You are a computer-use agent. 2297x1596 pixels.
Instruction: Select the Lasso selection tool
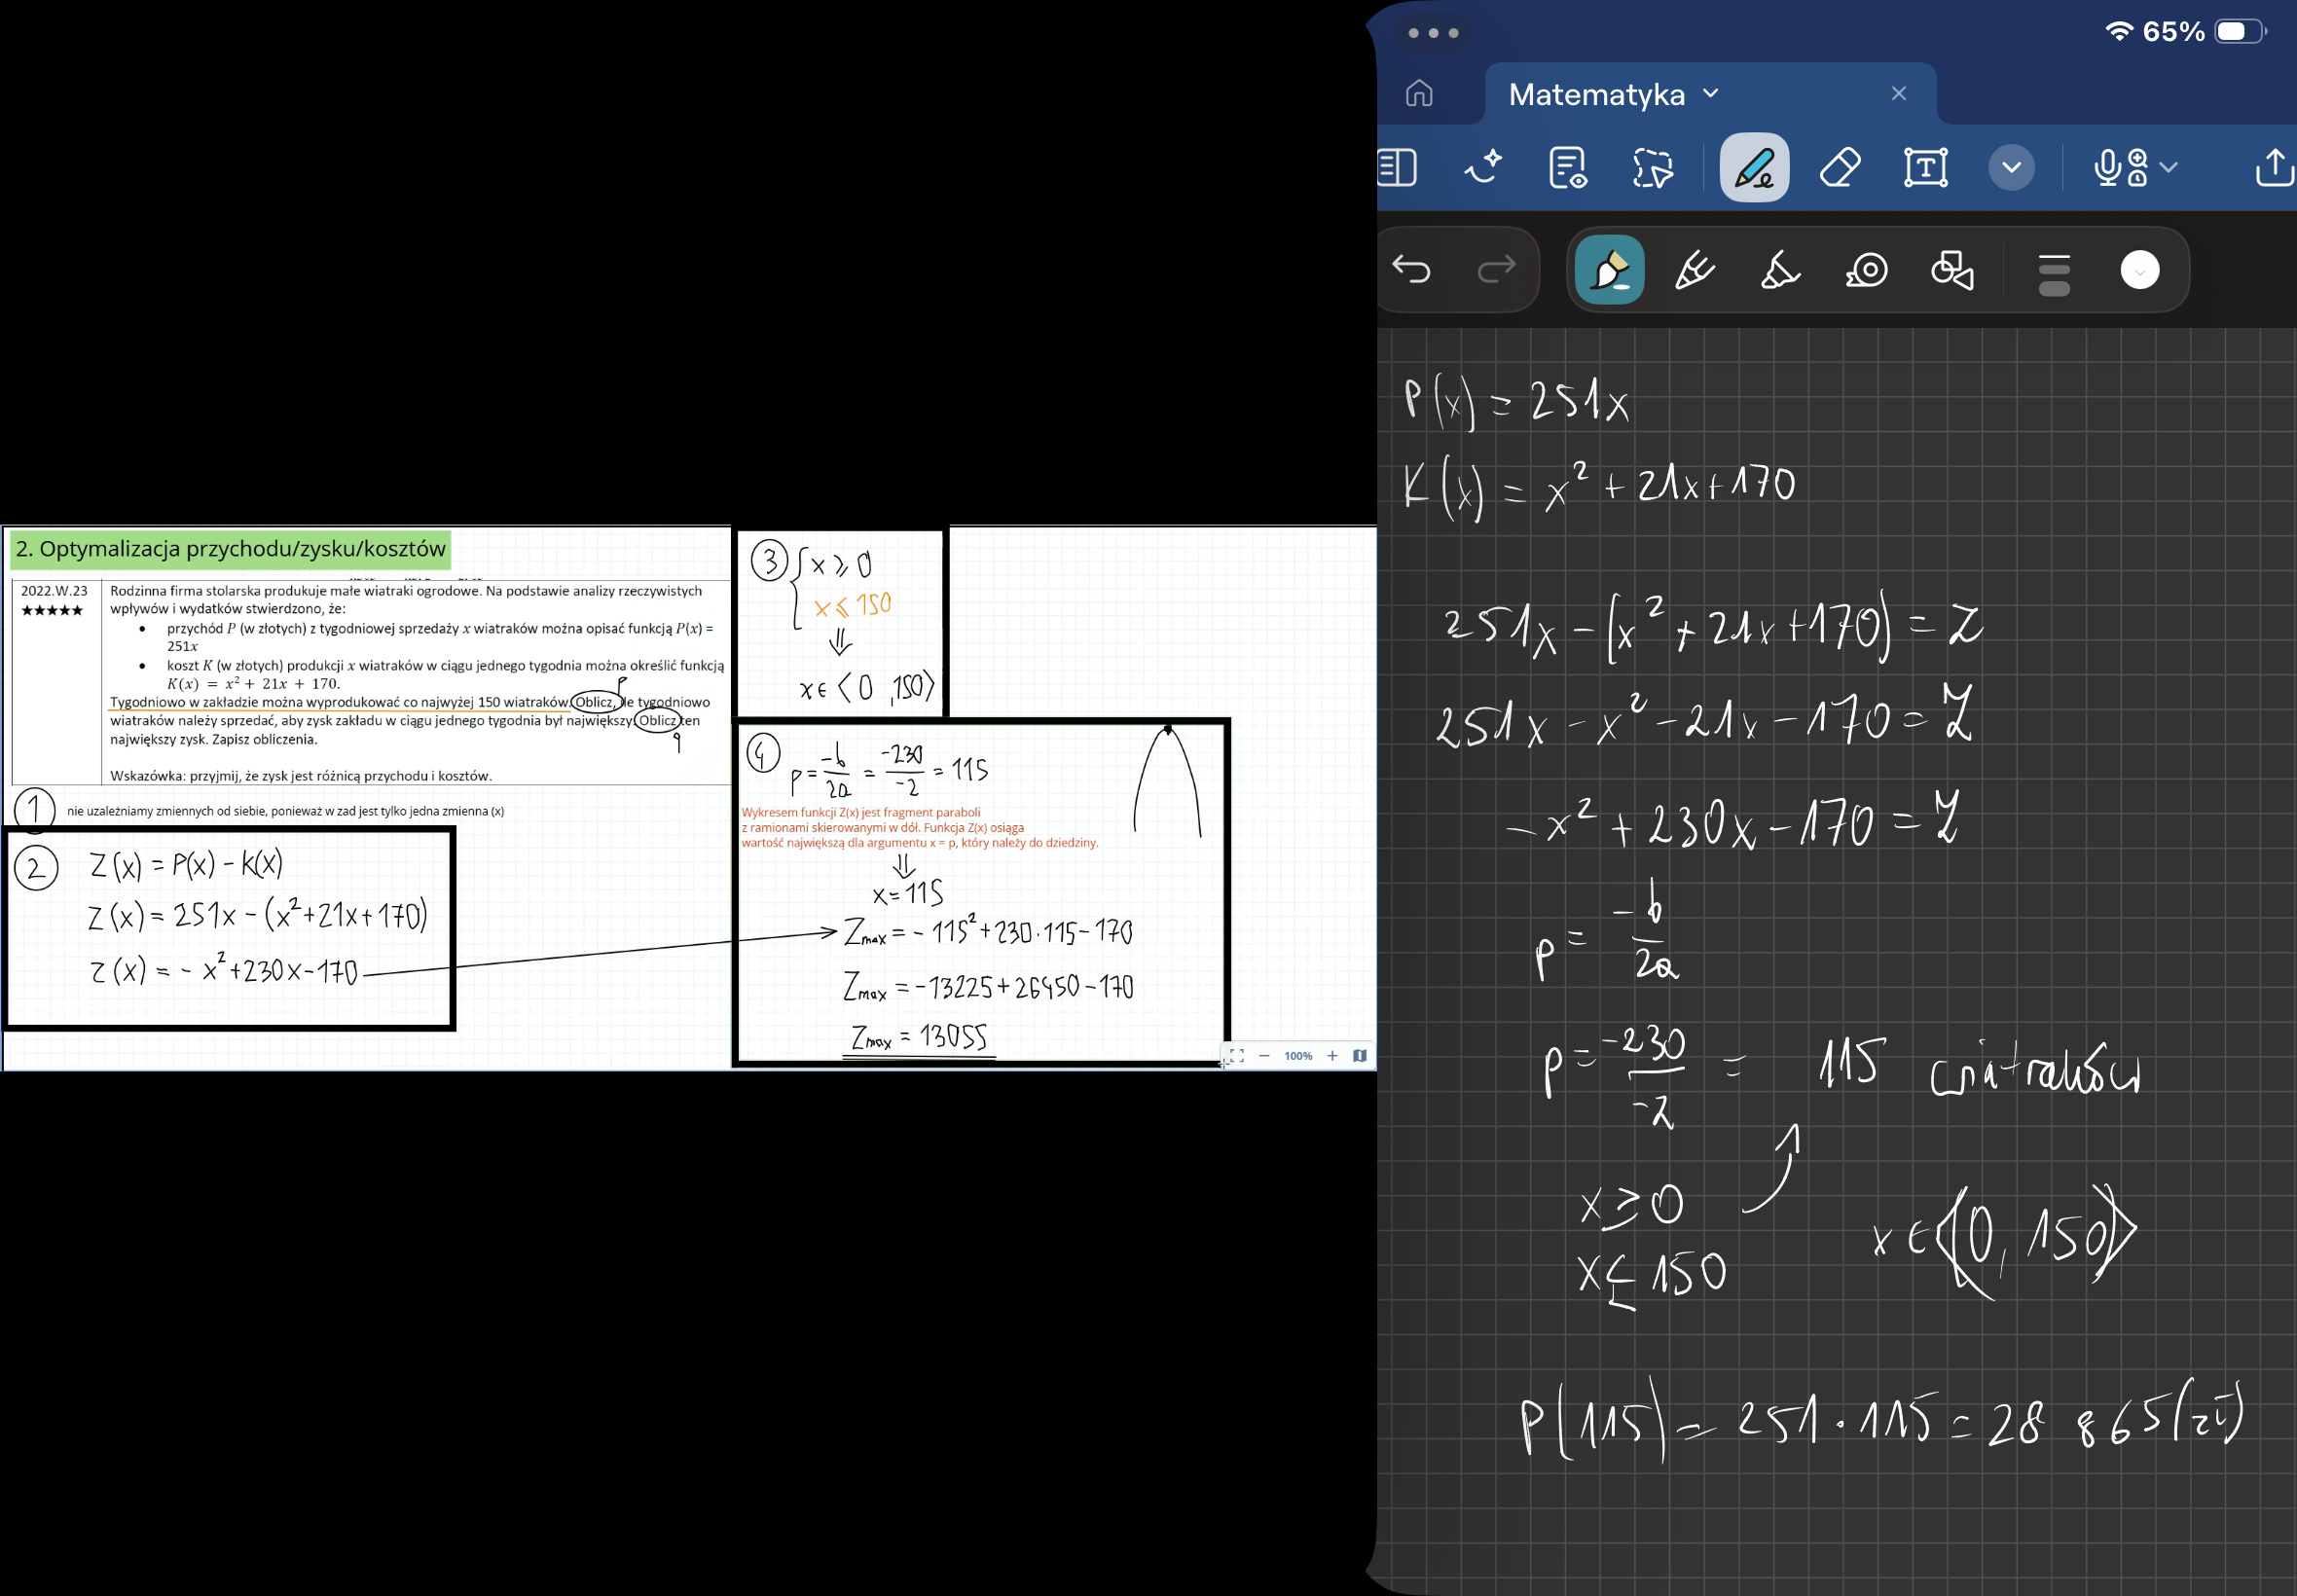[x=1652, y=167]
